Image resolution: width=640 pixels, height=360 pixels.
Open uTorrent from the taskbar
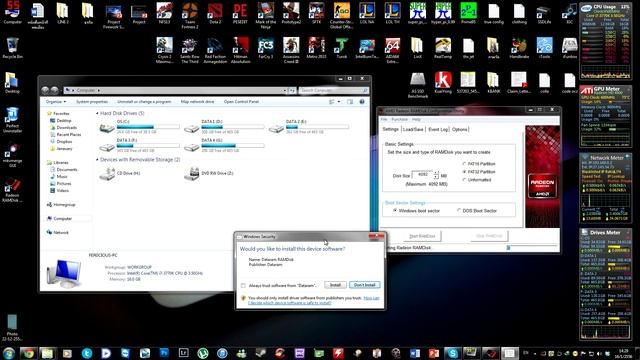pyautogui.click(x=203, y=353)
